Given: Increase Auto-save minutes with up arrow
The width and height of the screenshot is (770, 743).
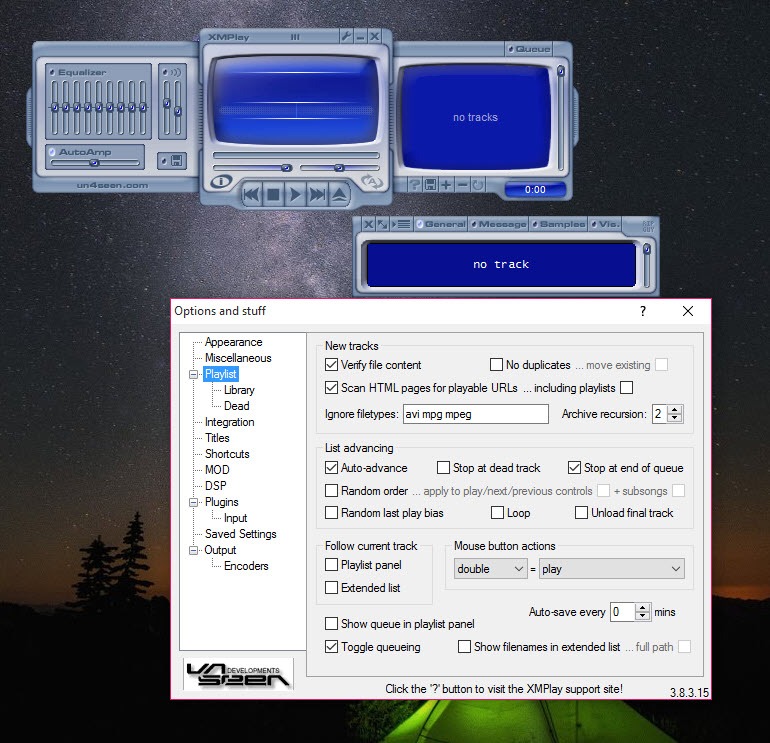Looking at the screenshot, I should coord(643,608).
